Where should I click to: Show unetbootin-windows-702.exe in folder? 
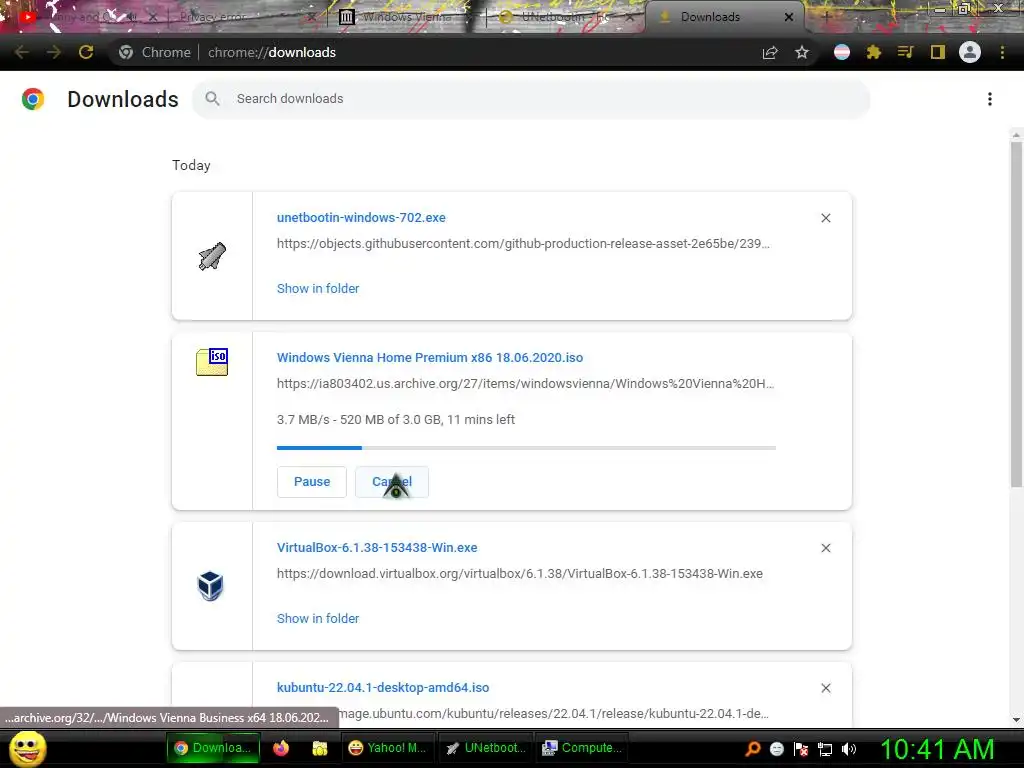318,289
